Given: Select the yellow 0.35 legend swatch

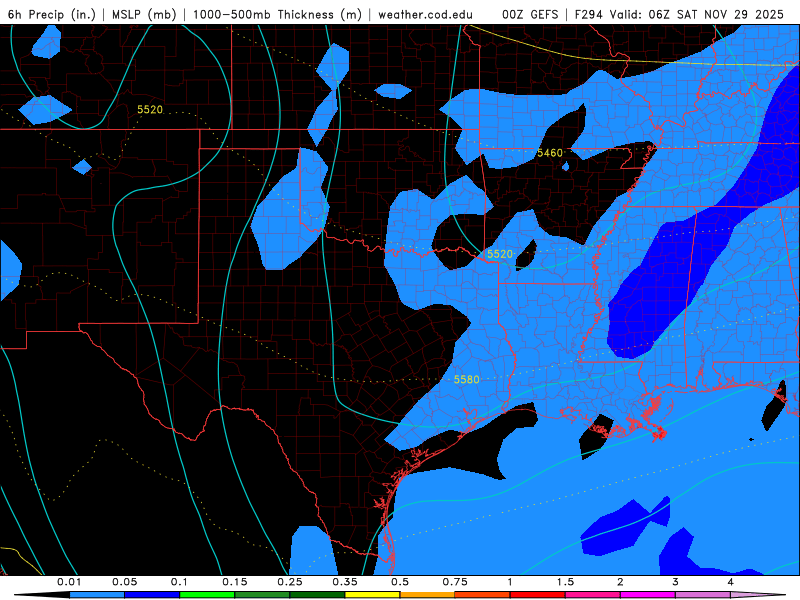Looking at the screenshot, I should [x=372, y=595].
